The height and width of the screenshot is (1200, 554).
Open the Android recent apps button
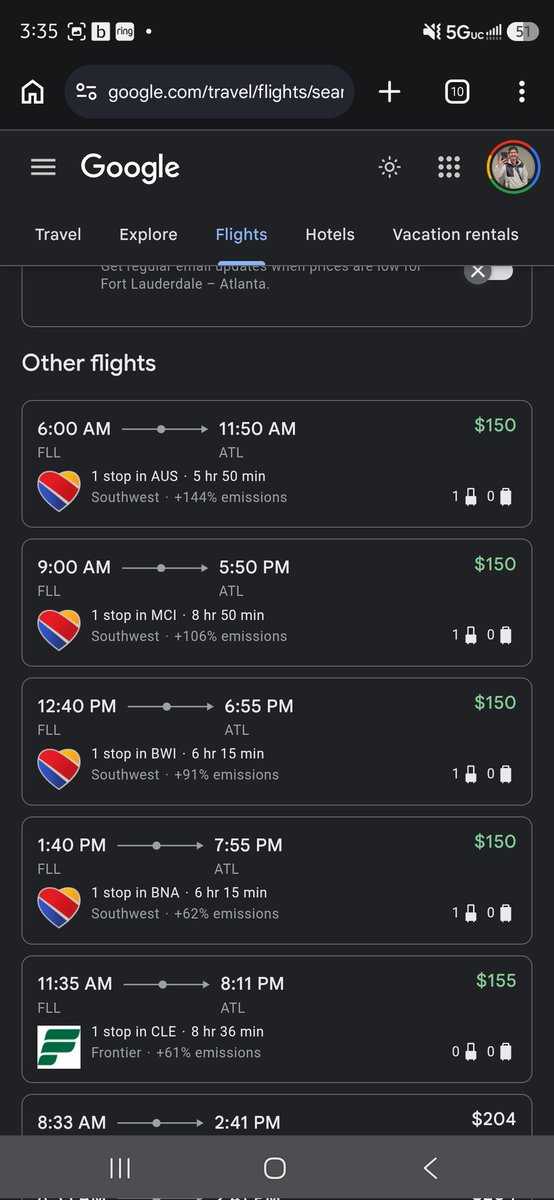[120, 1167]
